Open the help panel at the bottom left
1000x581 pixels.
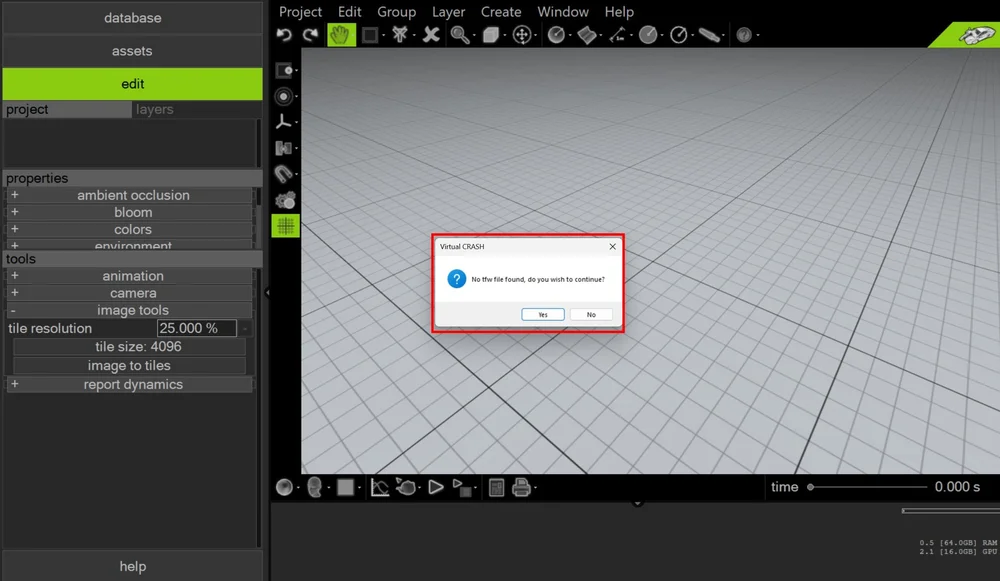[x=133, y=566]
